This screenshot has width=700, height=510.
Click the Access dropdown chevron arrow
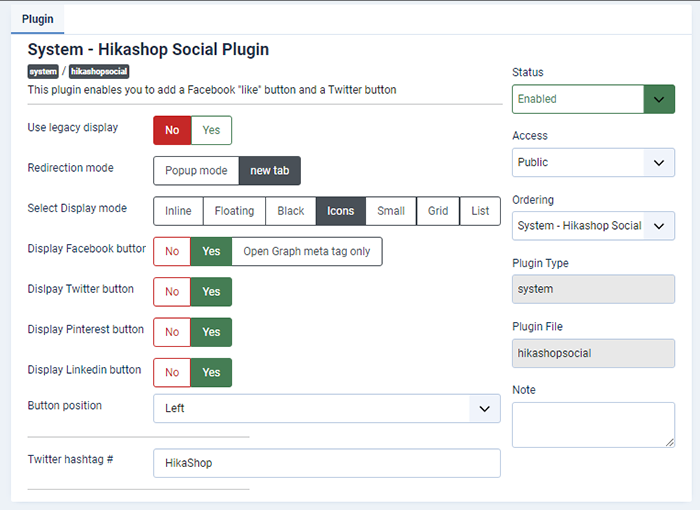659,163
